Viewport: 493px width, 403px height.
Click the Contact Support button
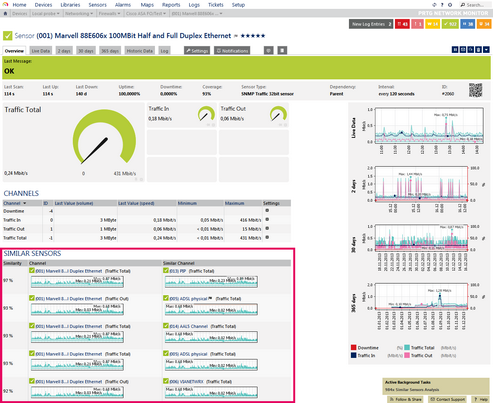click(x=448, y=399)
